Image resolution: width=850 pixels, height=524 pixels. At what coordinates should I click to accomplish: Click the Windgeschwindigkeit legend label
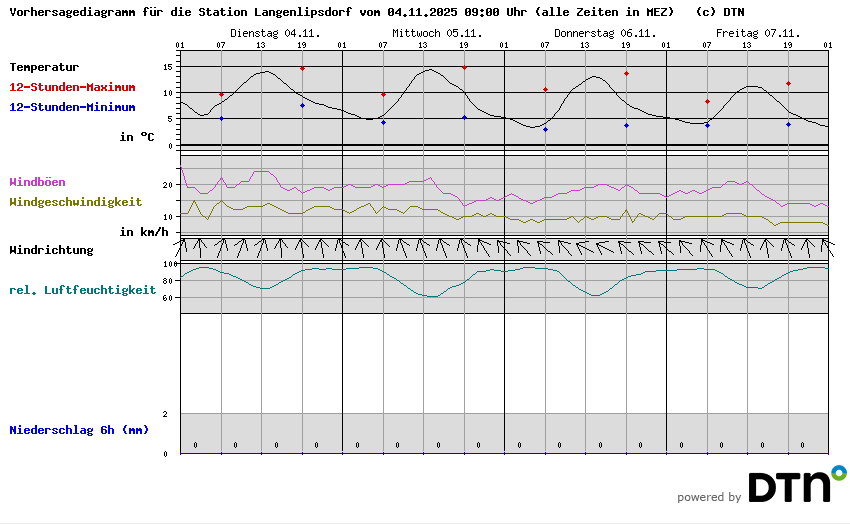(75, 201)
